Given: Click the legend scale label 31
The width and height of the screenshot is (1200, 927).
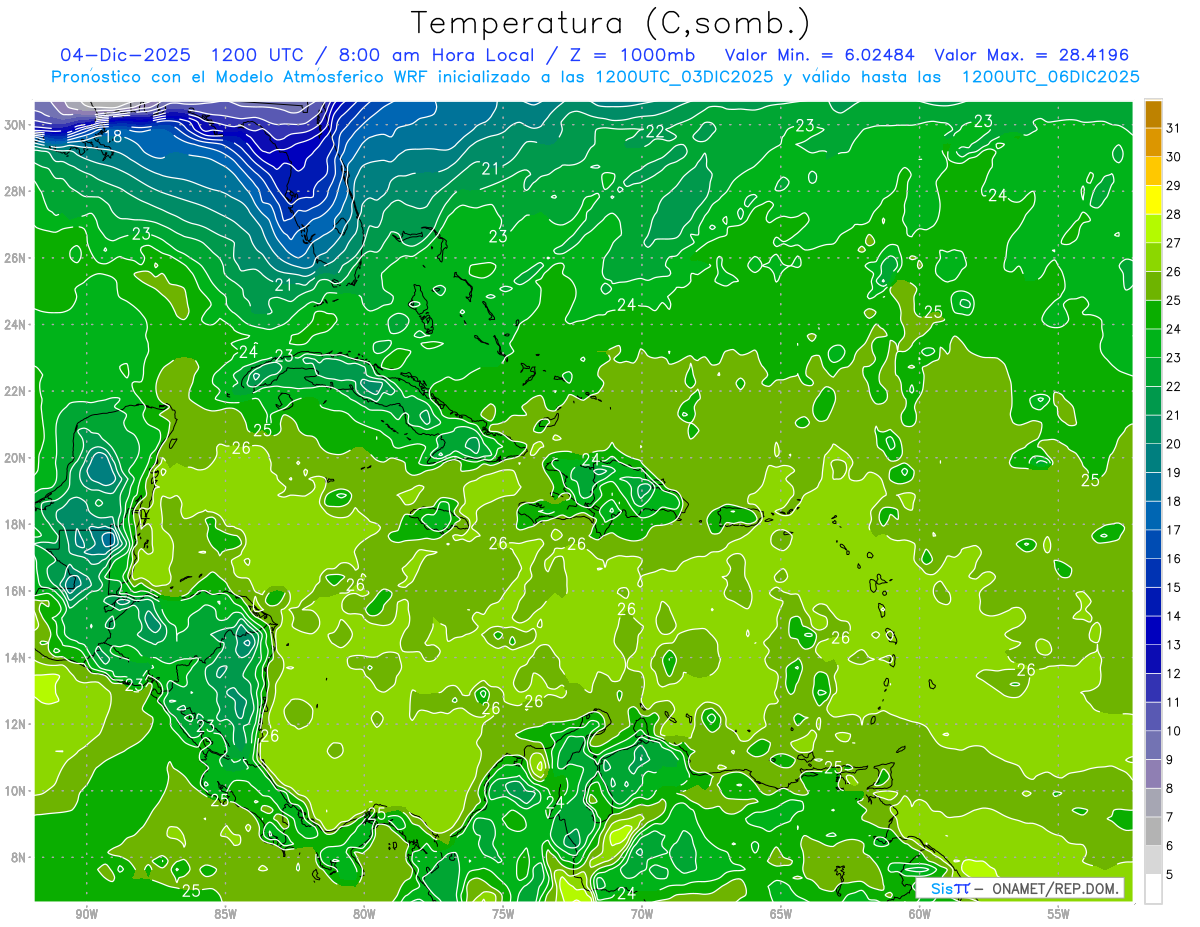Looking at the screenshot, I should [1174, 128].
